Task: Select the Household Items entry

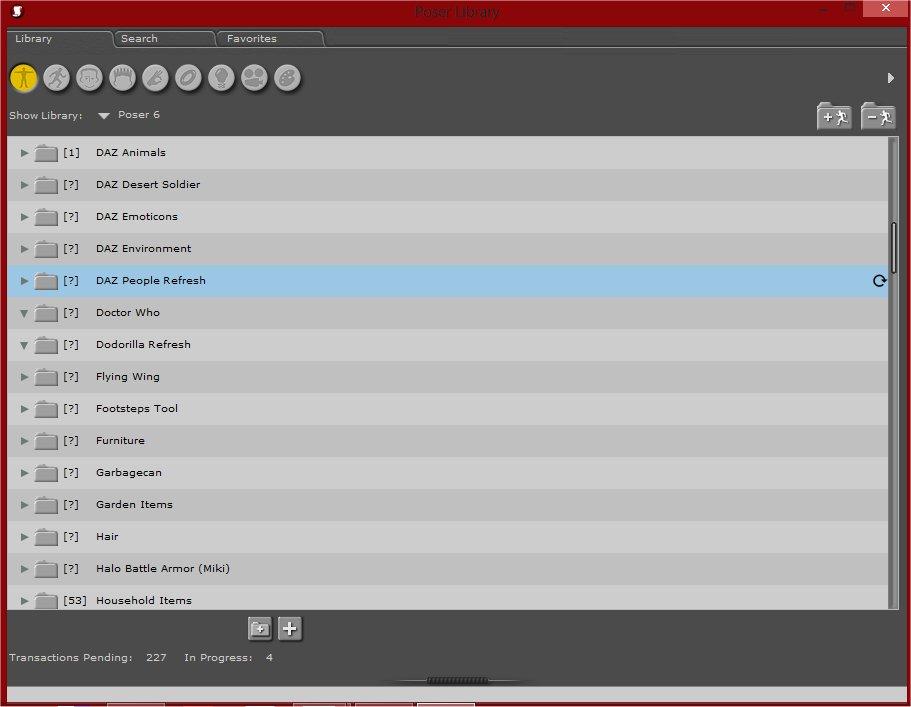Action: [447, 597]
